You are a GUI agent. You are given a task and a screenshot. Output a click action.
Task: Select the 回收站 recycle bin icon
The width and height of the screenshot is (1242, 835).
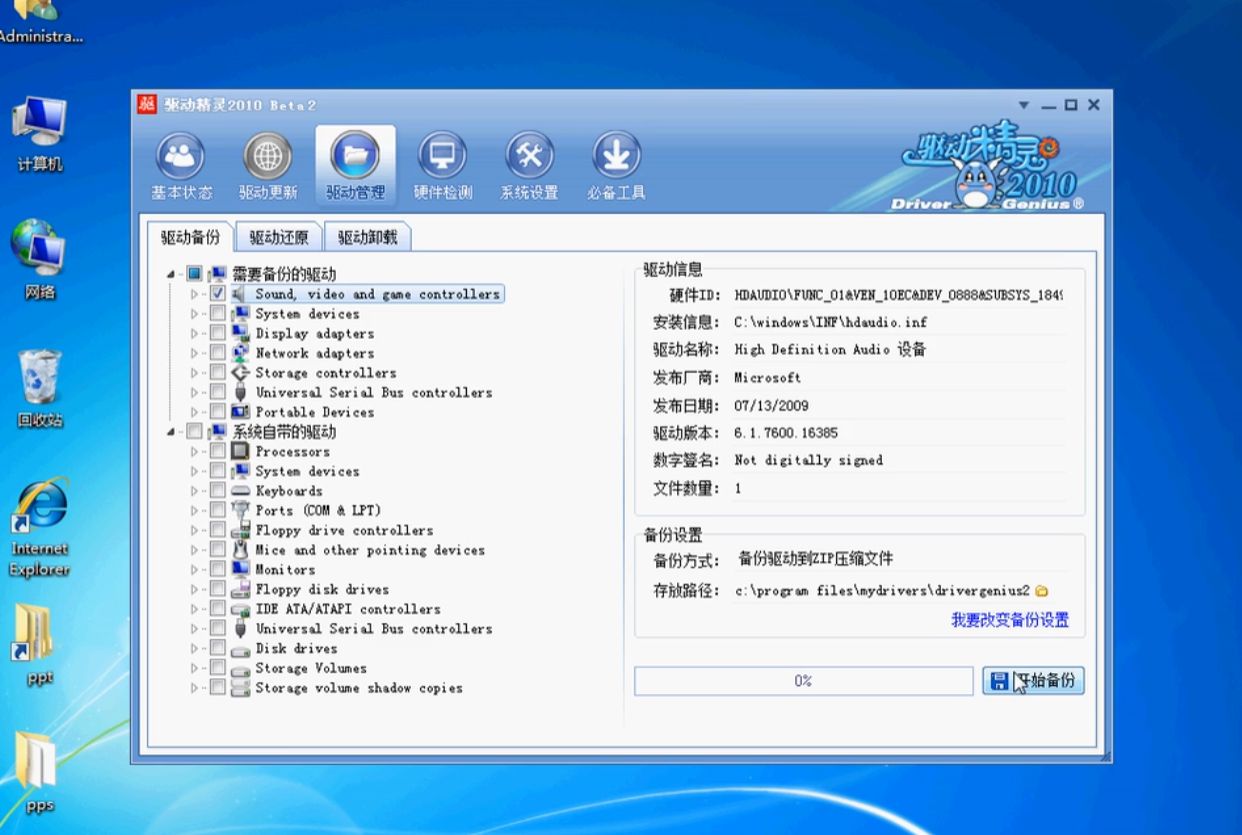pyautogui.click(x=40, y=377)
